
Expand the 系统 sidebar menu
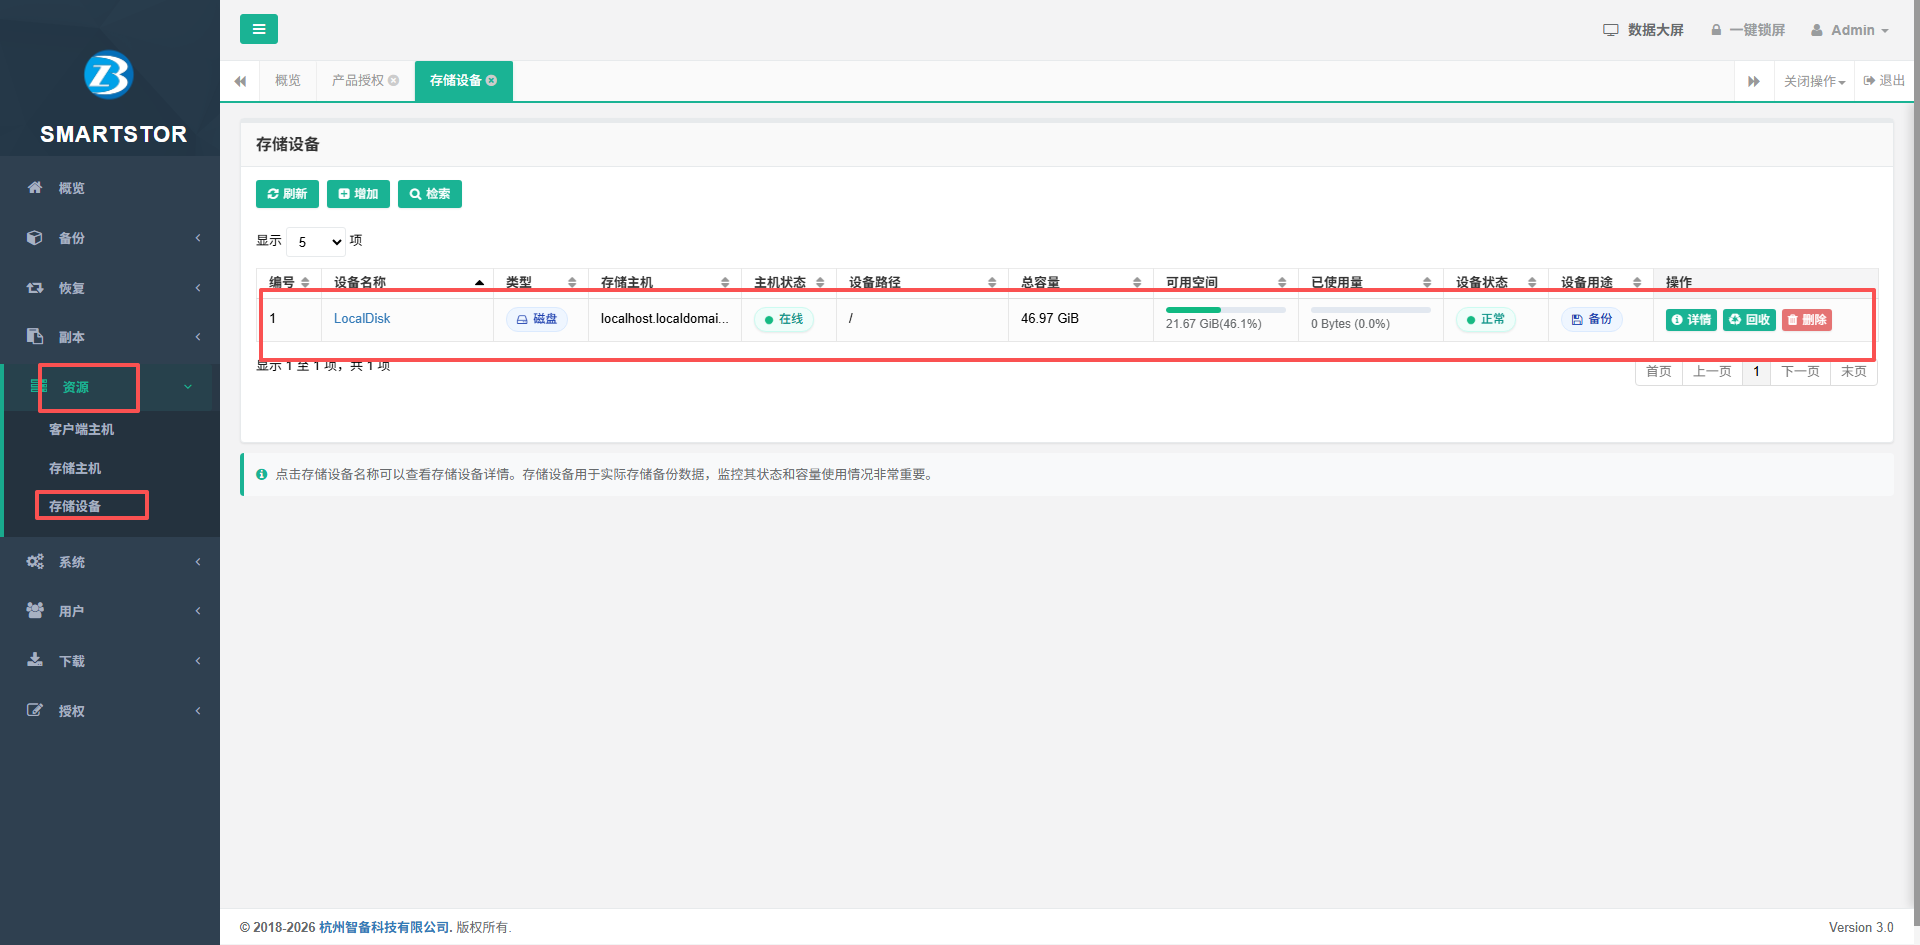click(x=110, y=562)
